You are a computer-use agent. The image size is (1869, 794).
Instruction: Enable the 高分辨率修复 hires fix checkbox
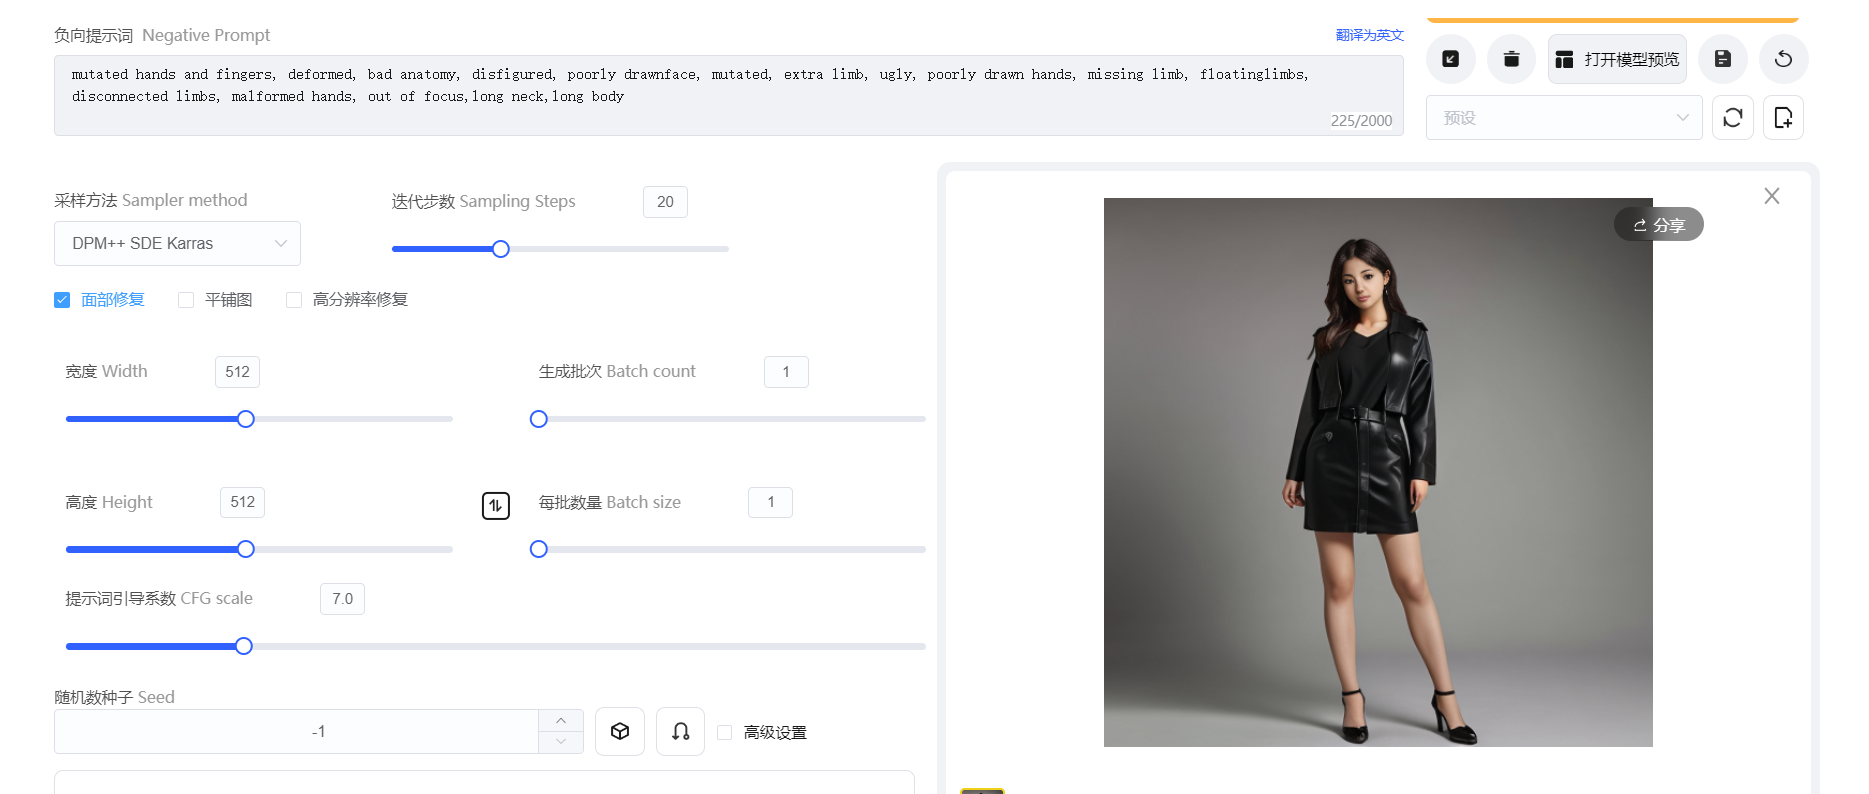coord(294,300)
